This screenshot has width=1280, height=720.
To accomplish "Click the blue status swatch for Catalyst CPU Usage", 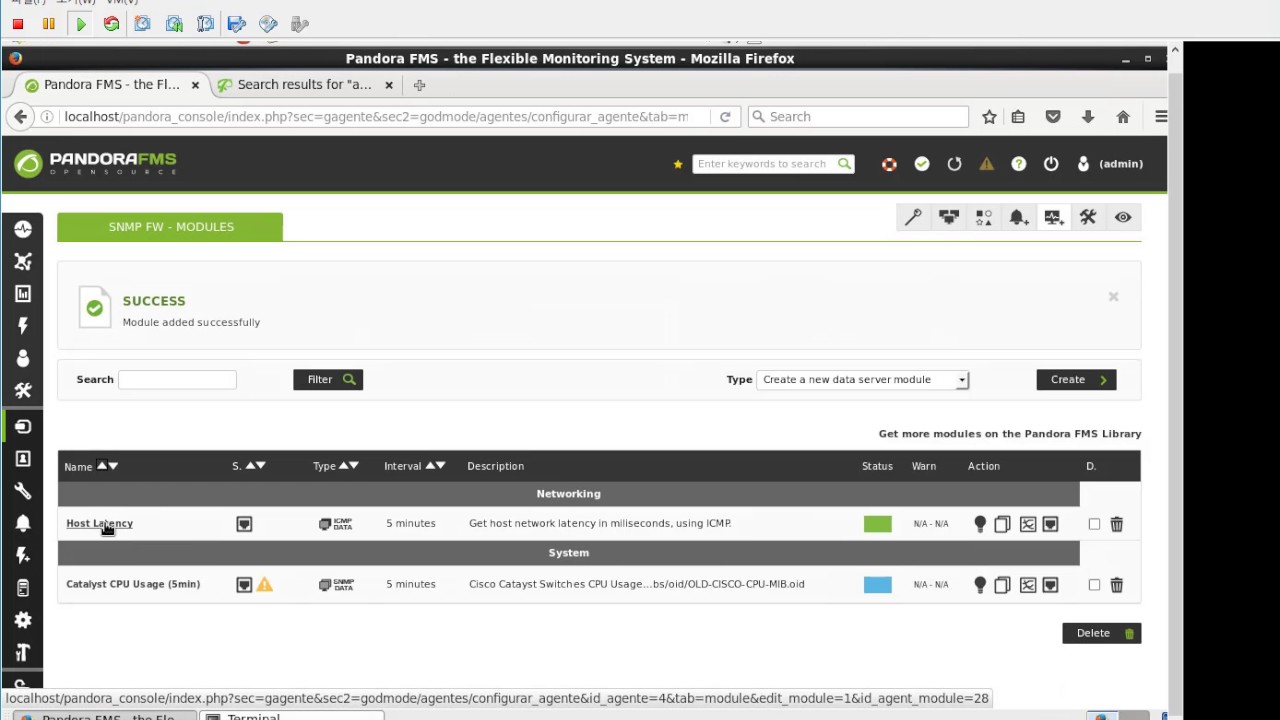I will [x=877, y=585].
